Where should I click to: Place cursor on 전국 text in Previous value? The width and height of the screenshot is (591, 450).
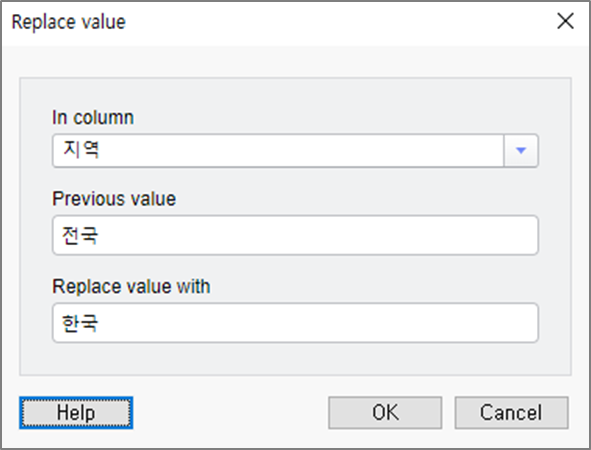[x=80, y=236]
